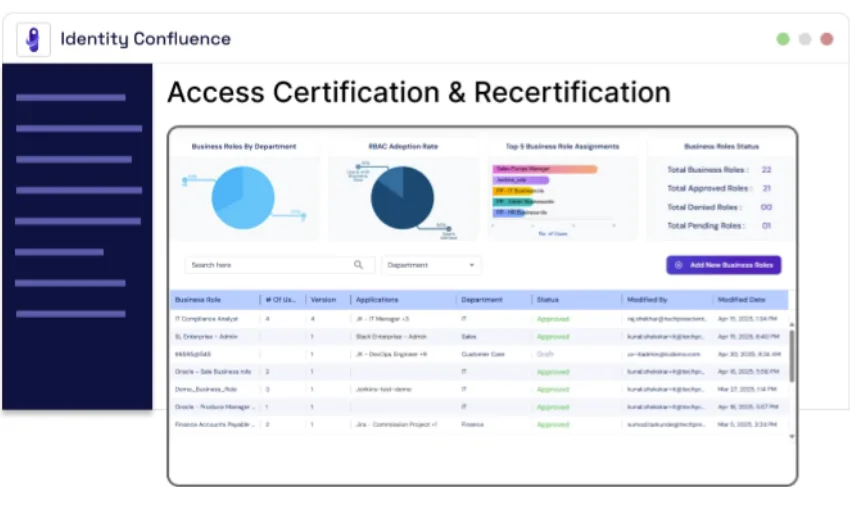868x517 pixels.
Task: Click the table's vertical scrollbar thumb
Action: [x=792, y=356]
